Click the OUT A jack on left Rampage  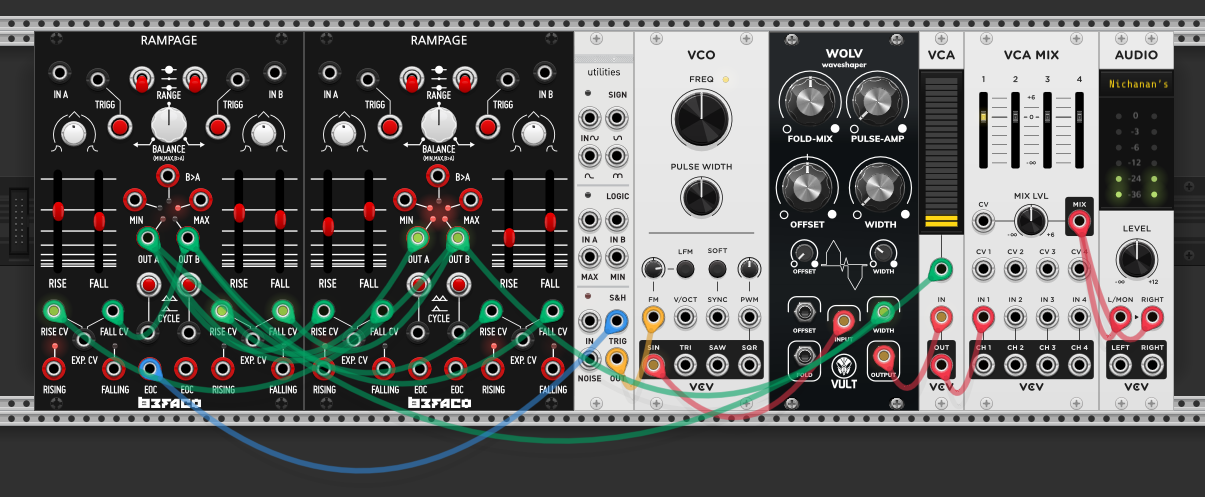click(x=148, y=238)
